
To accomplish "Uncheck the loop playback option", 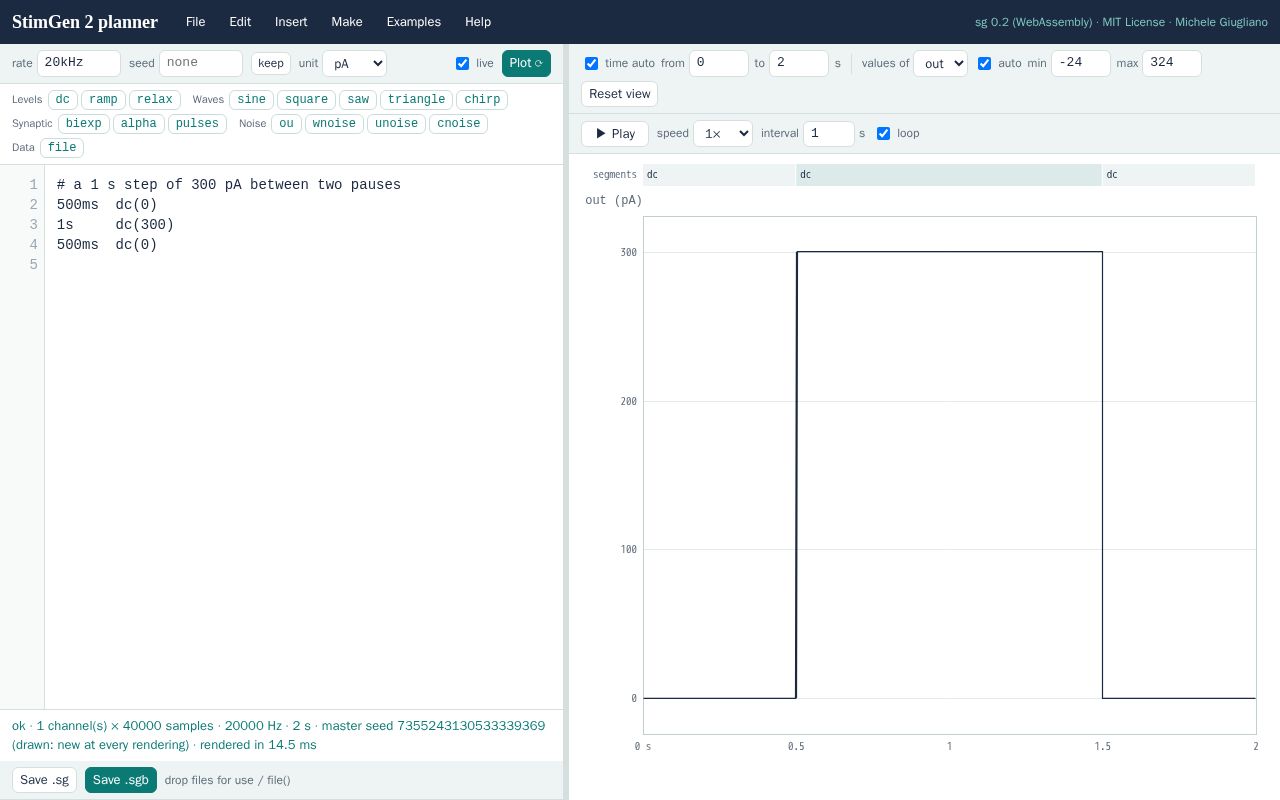I will click(883, 133).
